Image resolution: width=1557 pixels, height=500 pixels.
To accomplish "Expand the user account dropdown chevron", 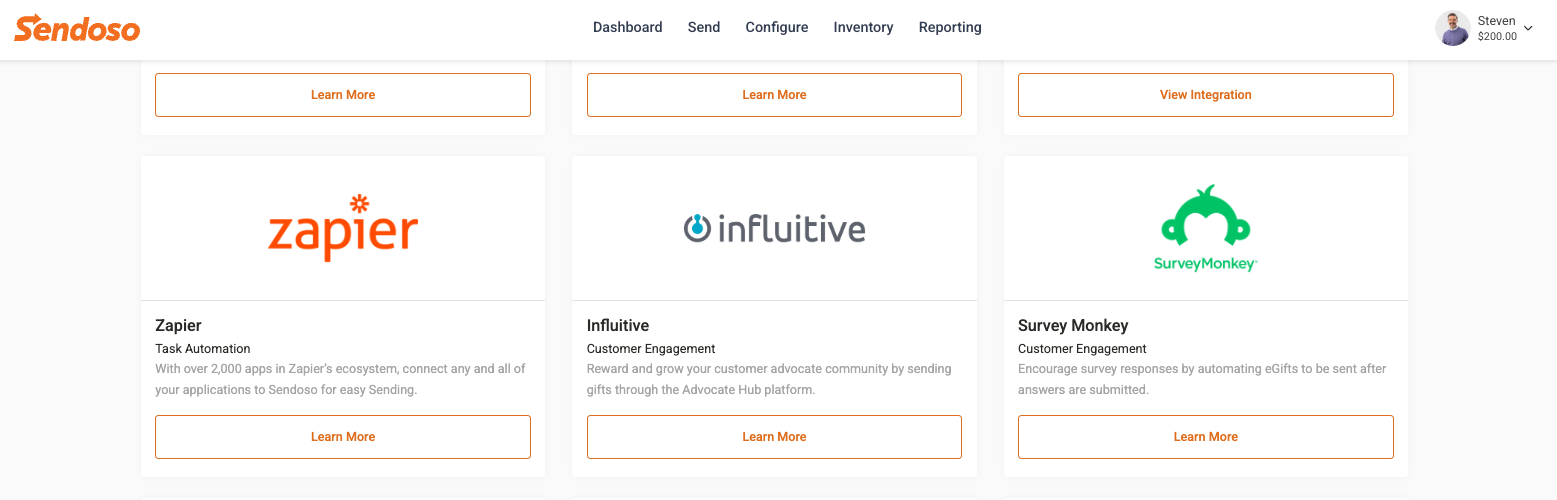I will click(x=1528, y=28).
